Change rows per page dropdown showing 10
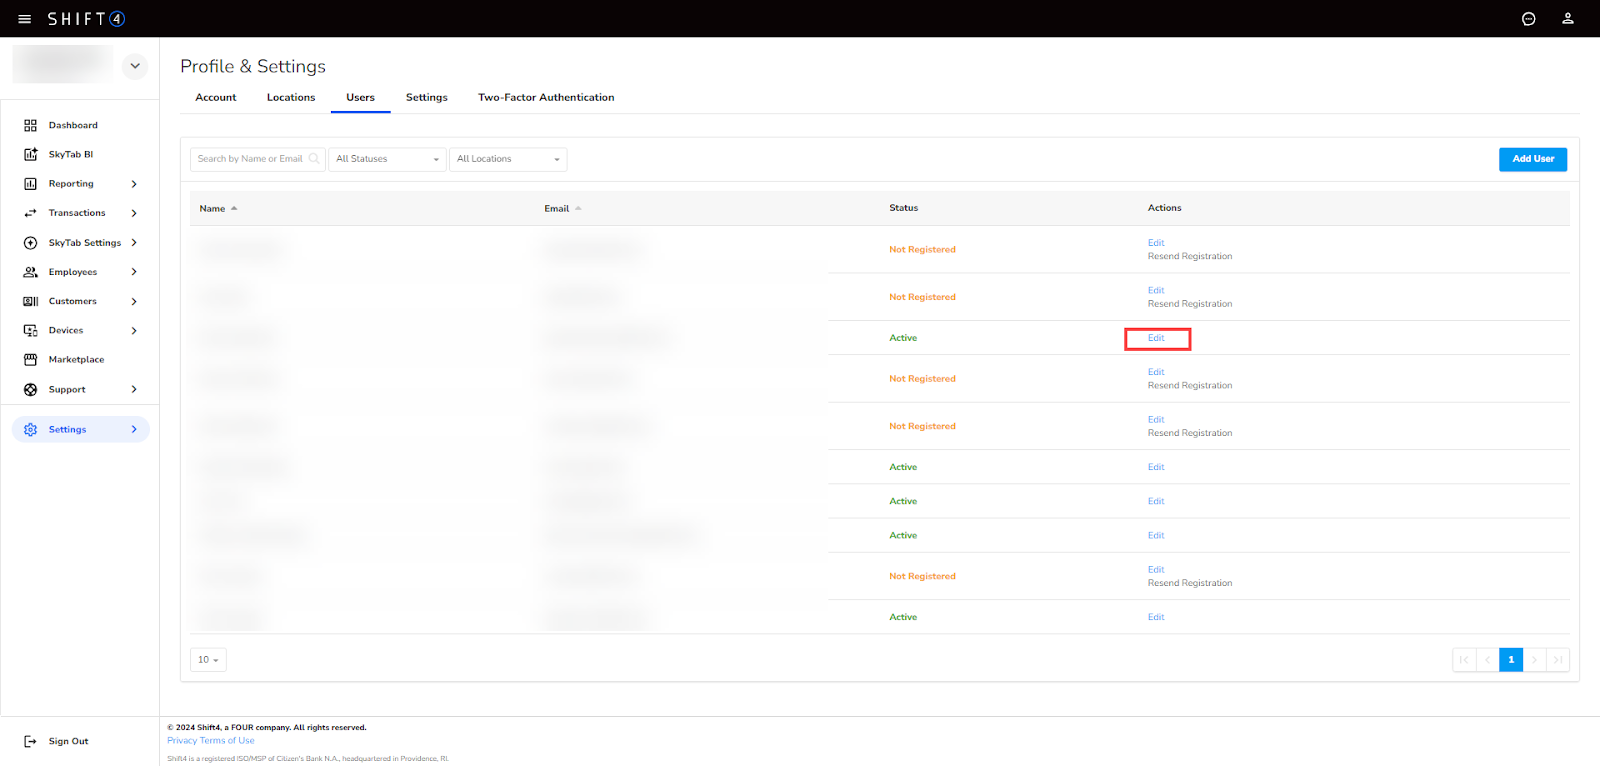Screen dimensions: 1600x766 (208, 660)
